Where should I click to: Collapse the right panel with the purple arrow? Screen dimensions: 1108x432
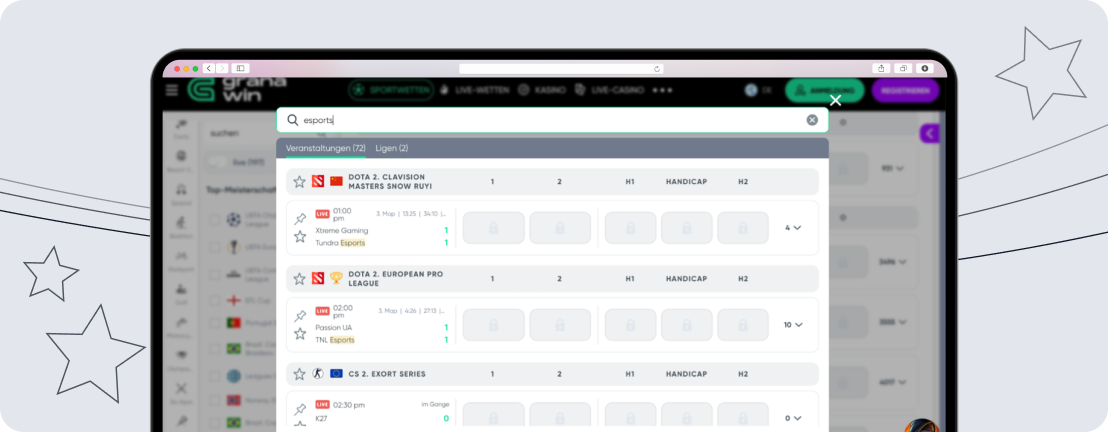pyautogui.click(x=930, y=134)
